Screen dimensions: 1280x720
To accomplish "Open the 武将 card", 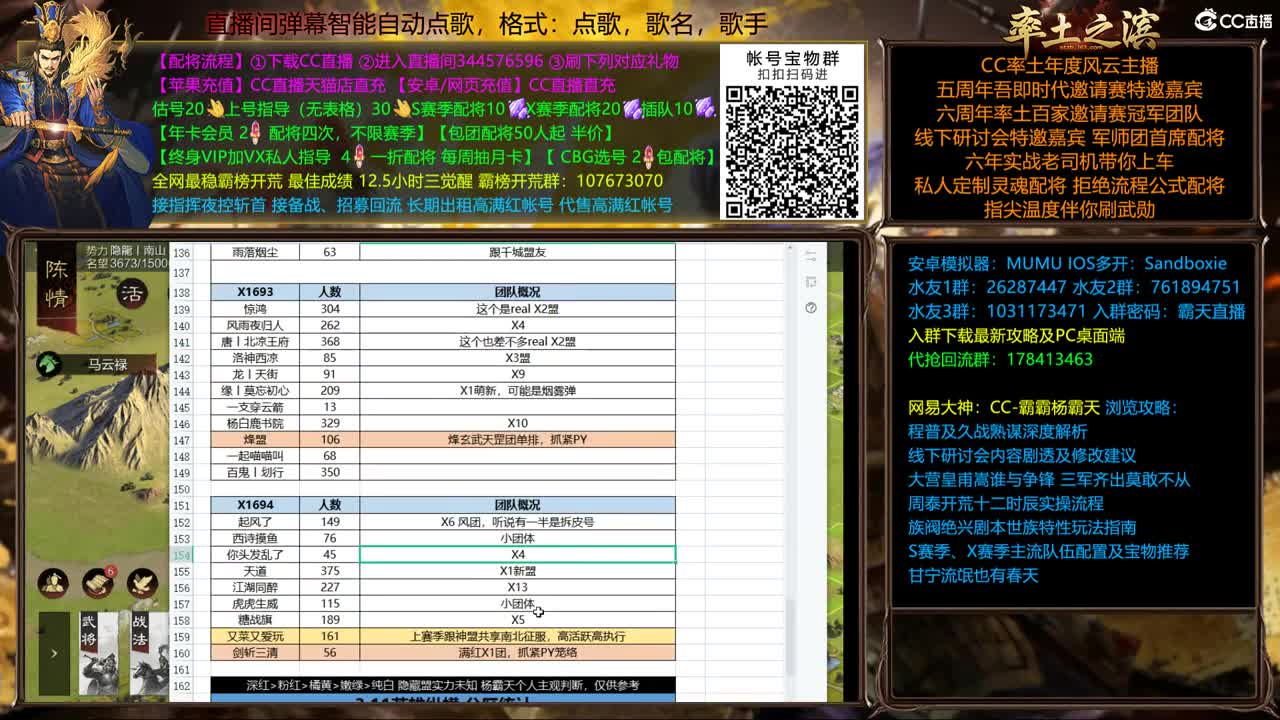I will tap(99, 652).
